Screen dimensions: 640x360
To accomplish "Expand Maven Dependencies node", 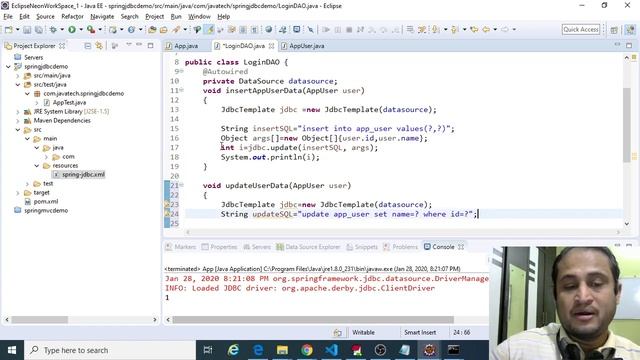I will coord(18,120).
